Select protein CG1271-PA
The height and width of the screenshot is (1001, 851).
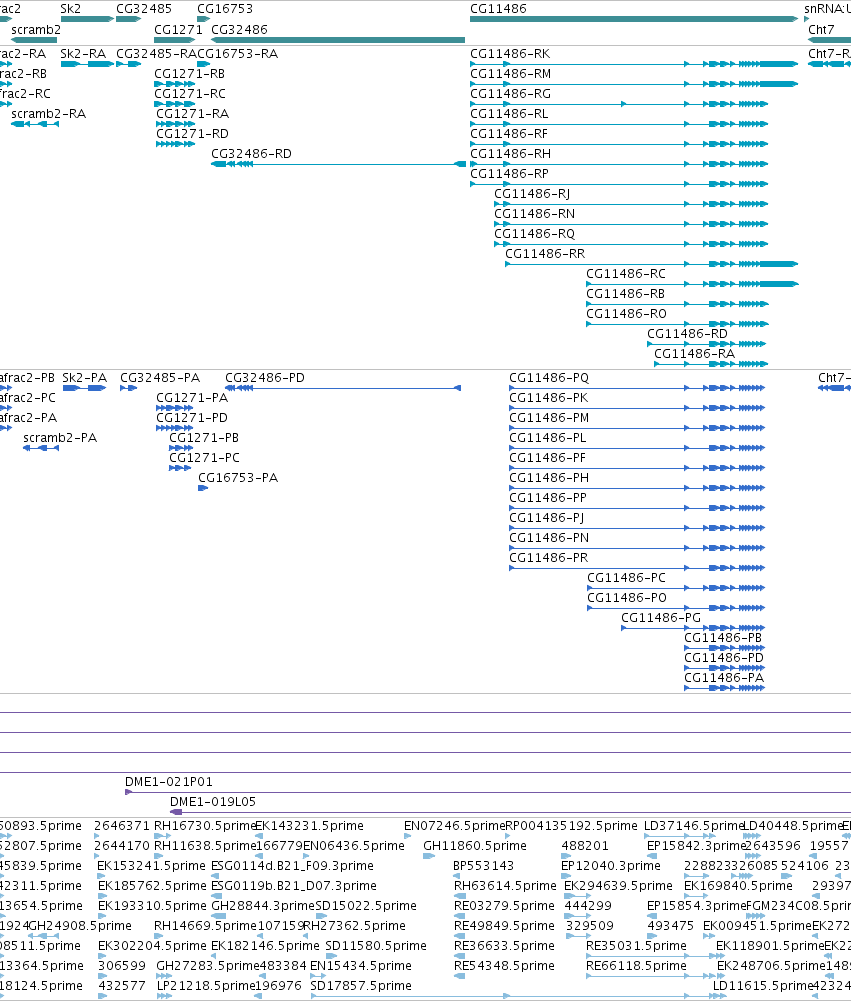pos(192,398)
